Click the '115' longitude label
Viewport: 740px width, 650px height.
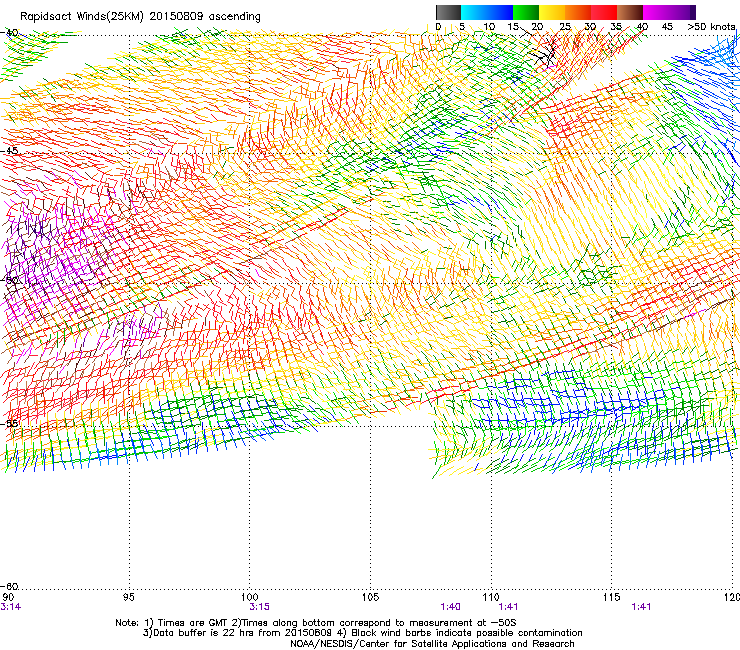click(612, 598)
